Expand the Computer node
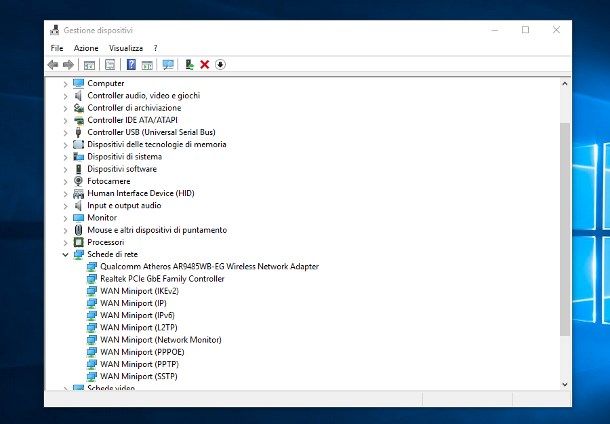 pyautogui.click(x=65, y=84)
